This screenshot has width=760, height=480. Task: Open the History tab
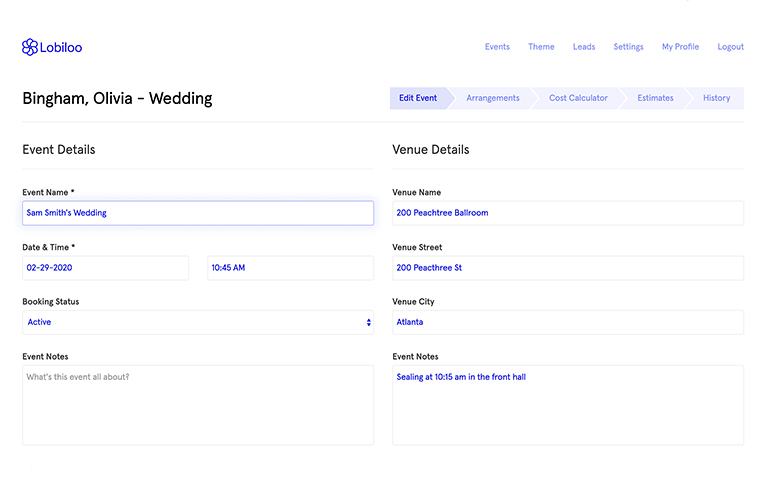pyautogui.click(x=716, y=98)
